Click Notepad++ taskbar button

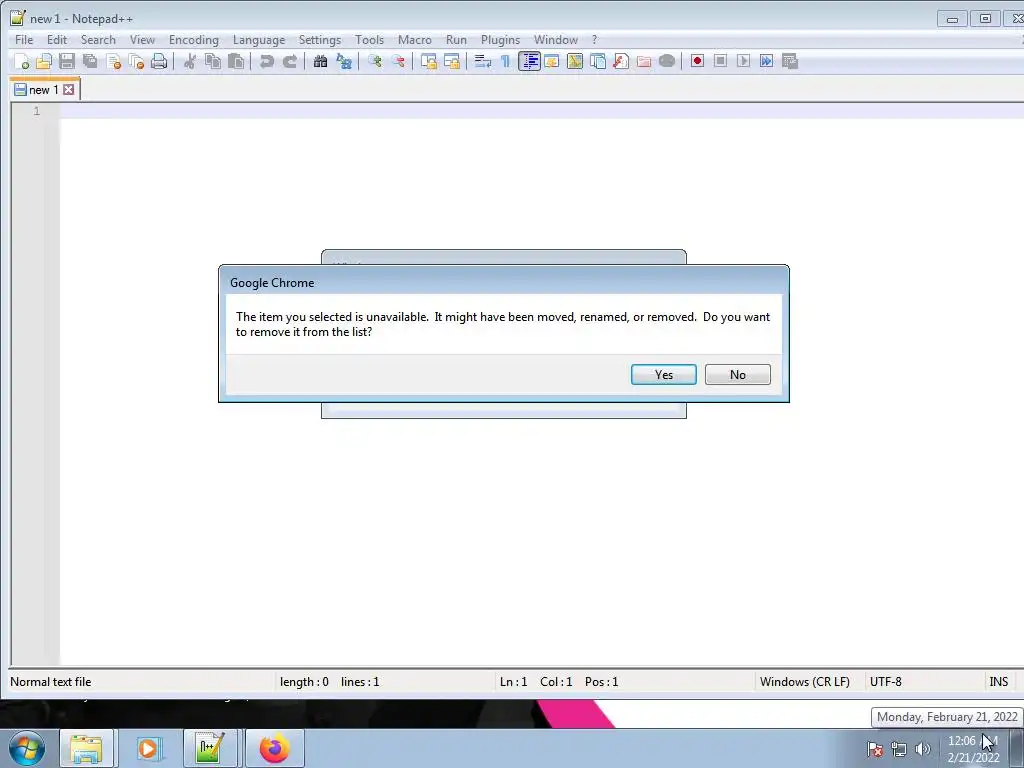click(210, 748)
